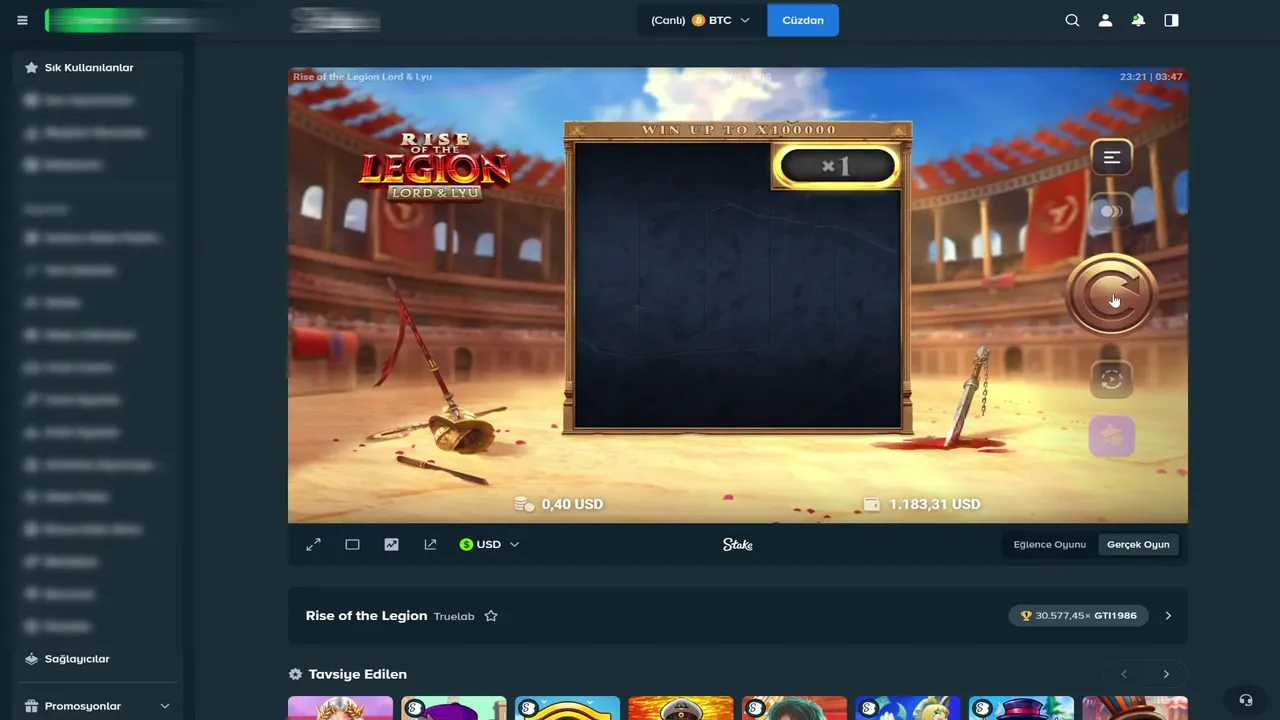Screen dimensions: 1280x720
Task: Select Eğlence Oyunu mode
Action: click(1049, 544)
